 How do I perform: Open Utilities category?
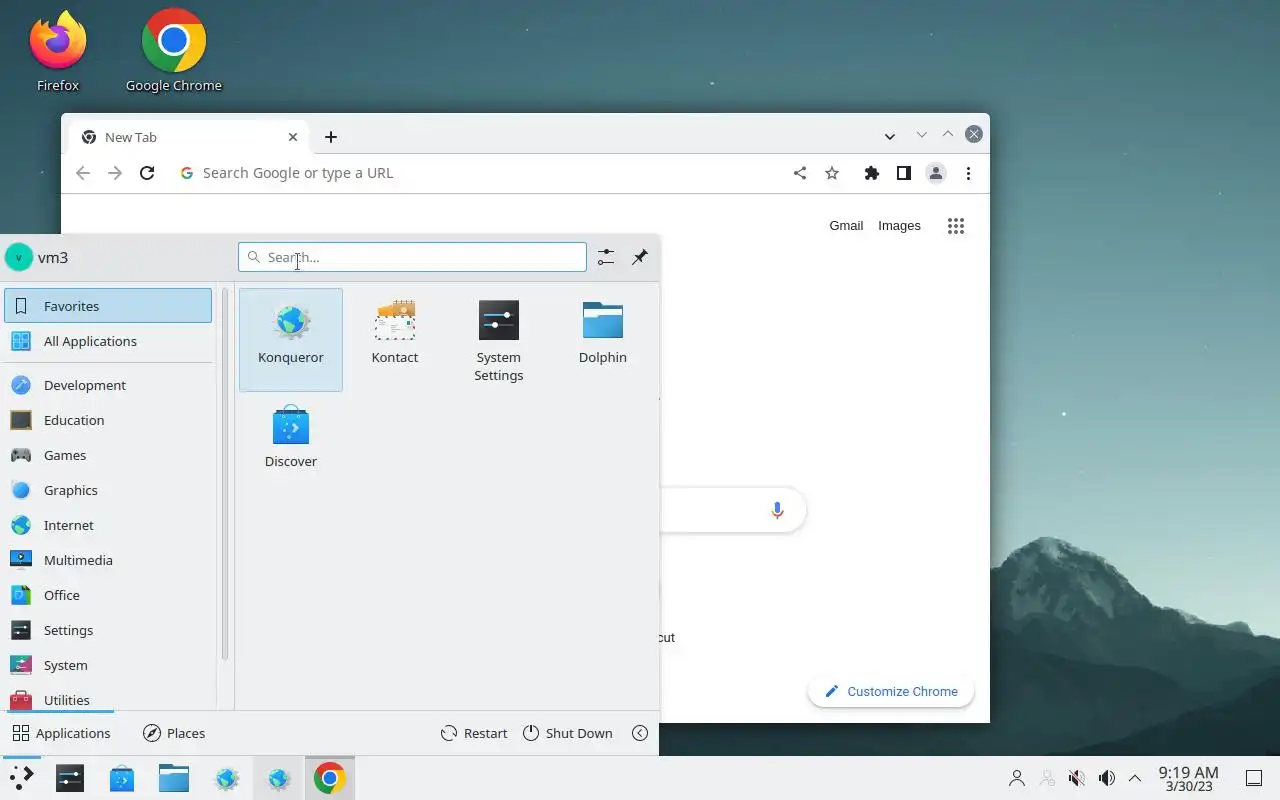click(108, 698)
